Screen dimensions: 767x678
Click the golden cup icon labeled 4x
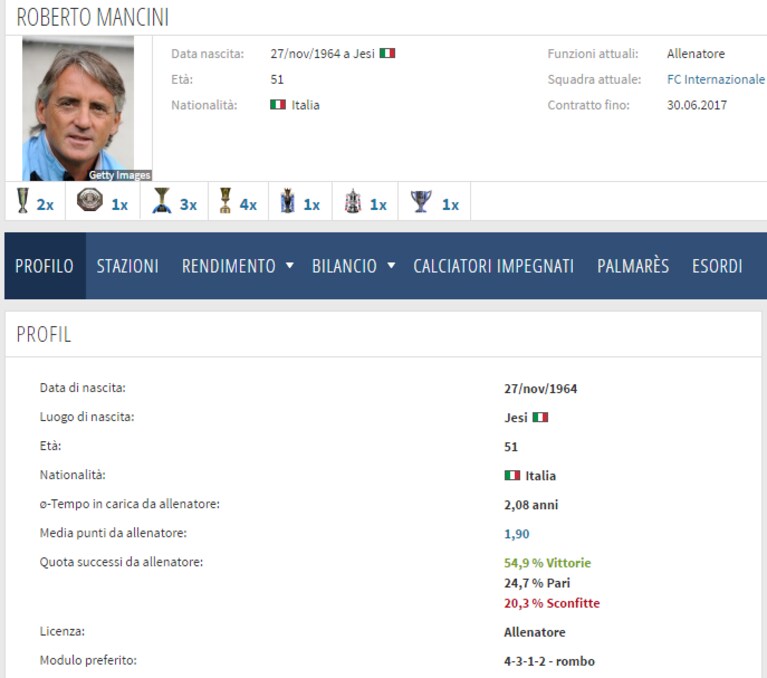pyautogui.click(x=225, y=201)
